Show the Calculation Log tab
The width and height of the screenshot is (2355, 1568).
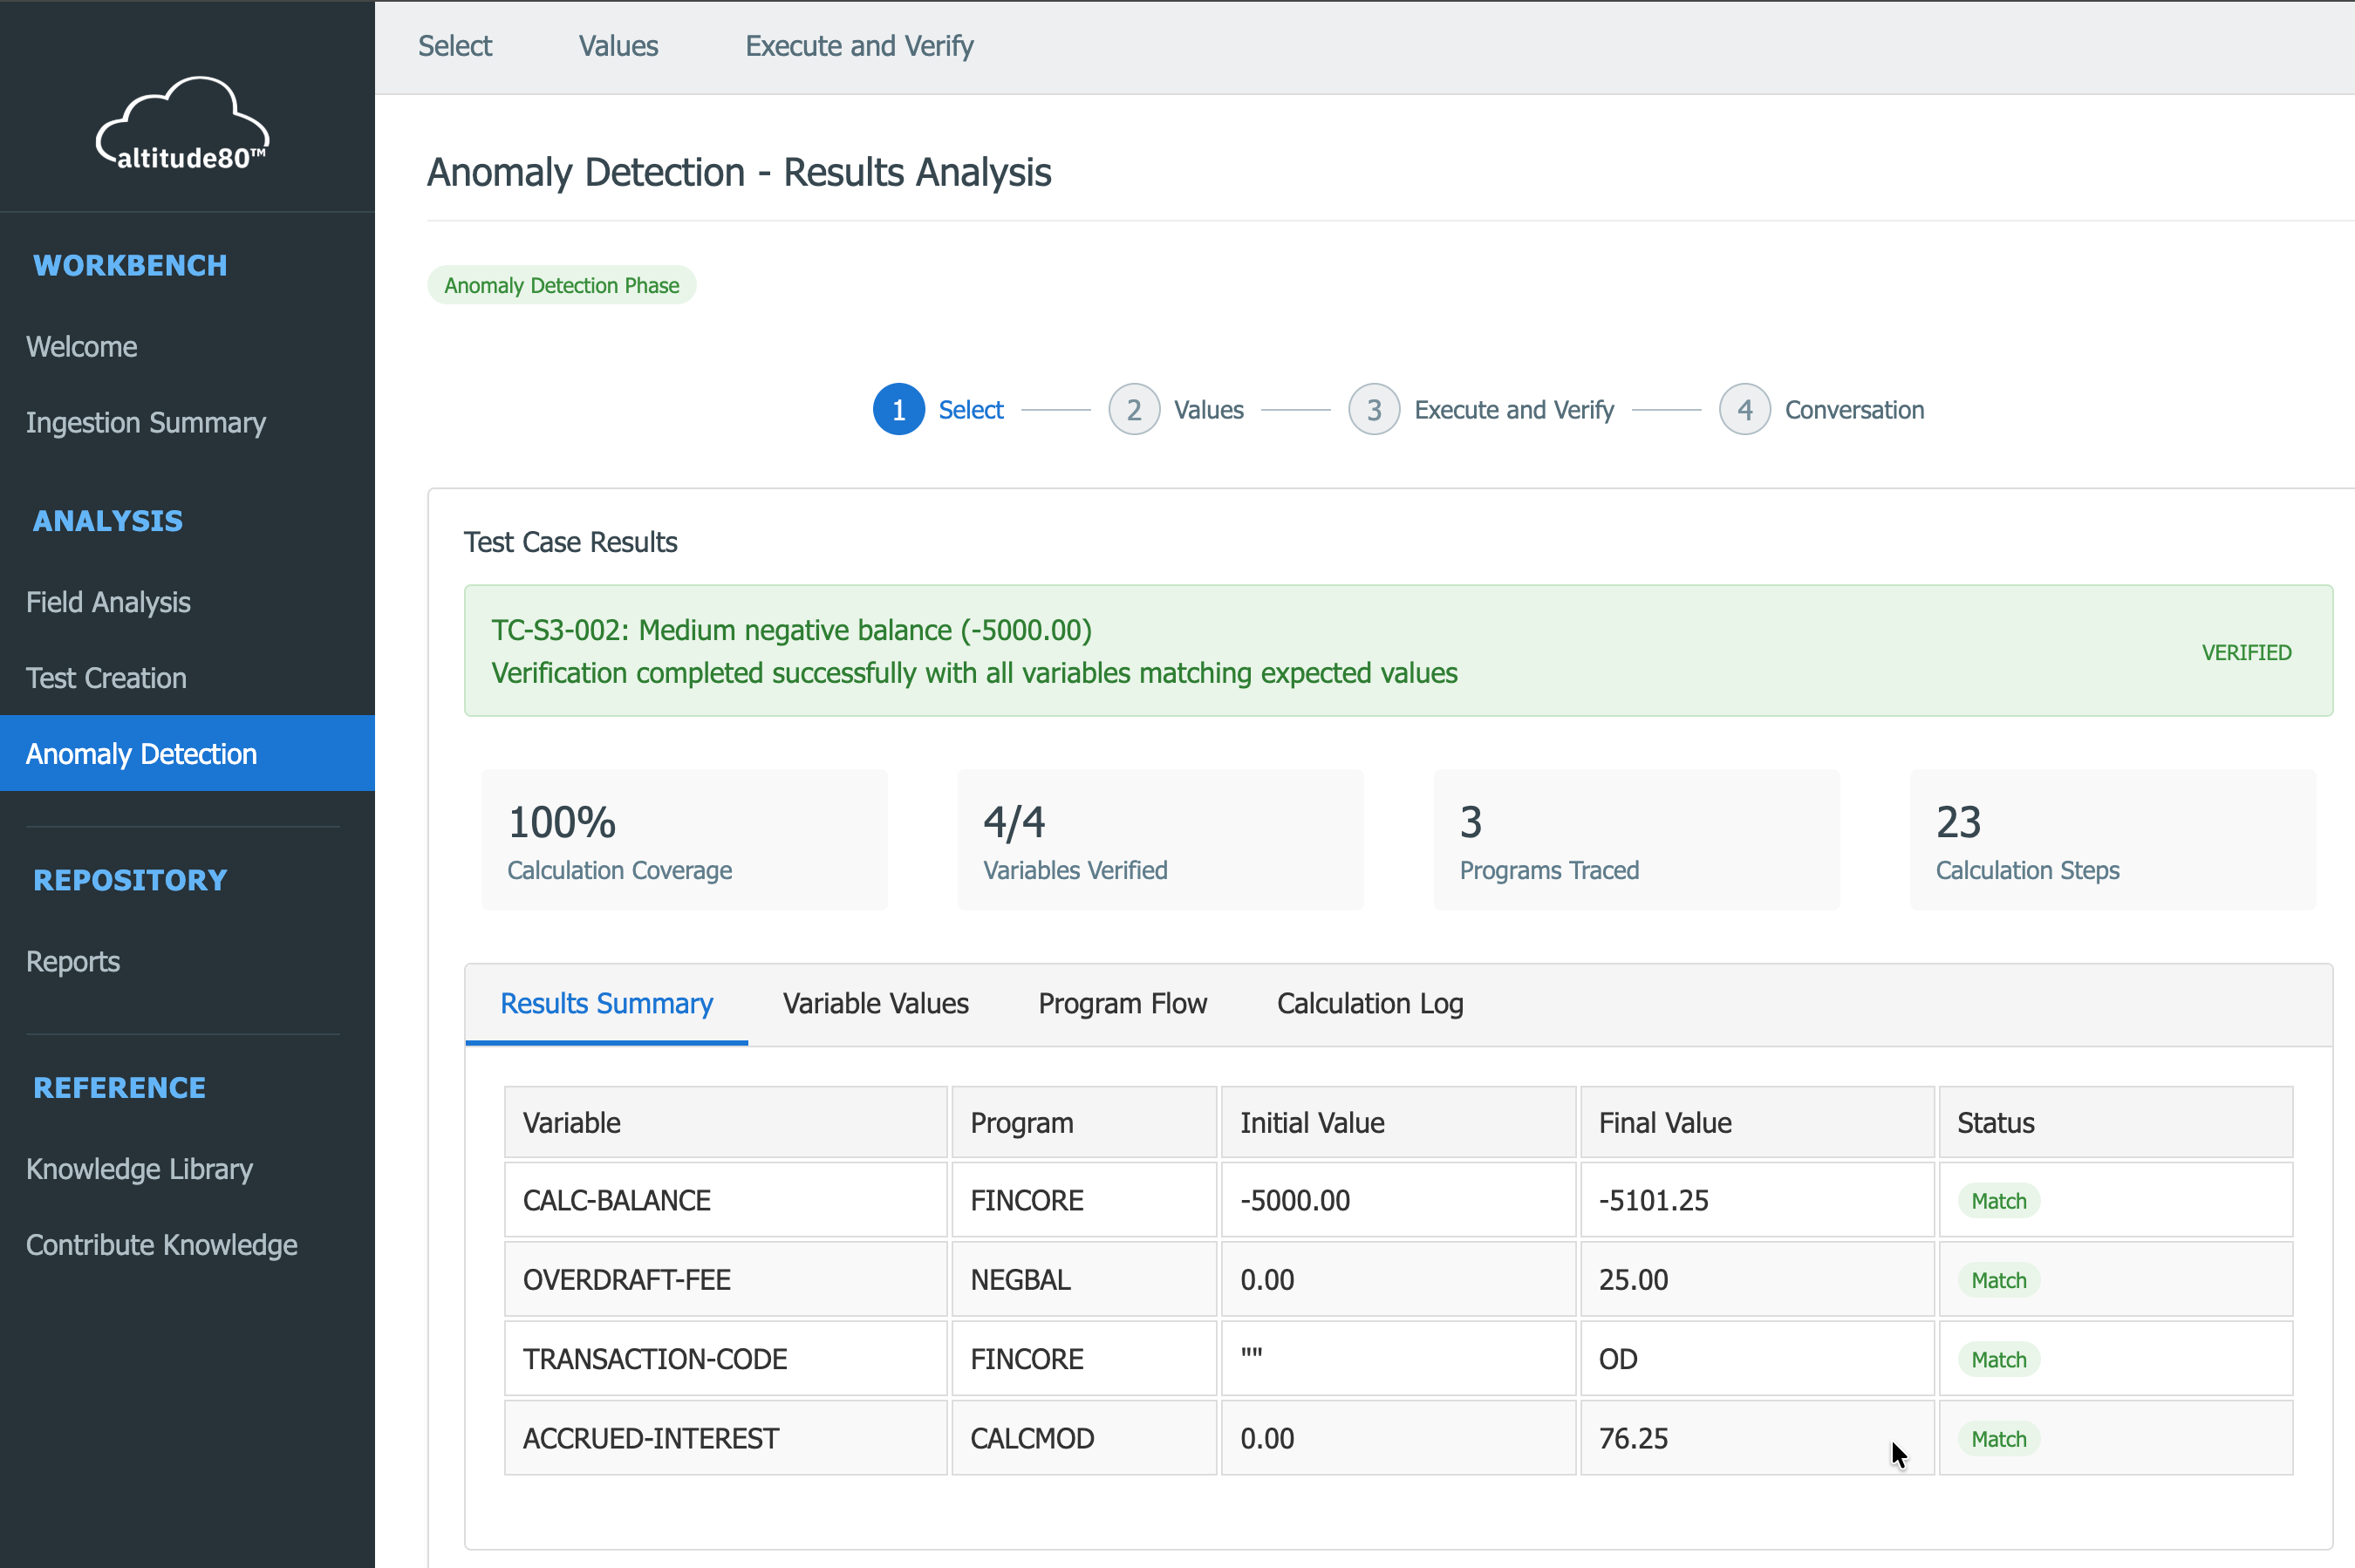(x=1370, y=1003)
